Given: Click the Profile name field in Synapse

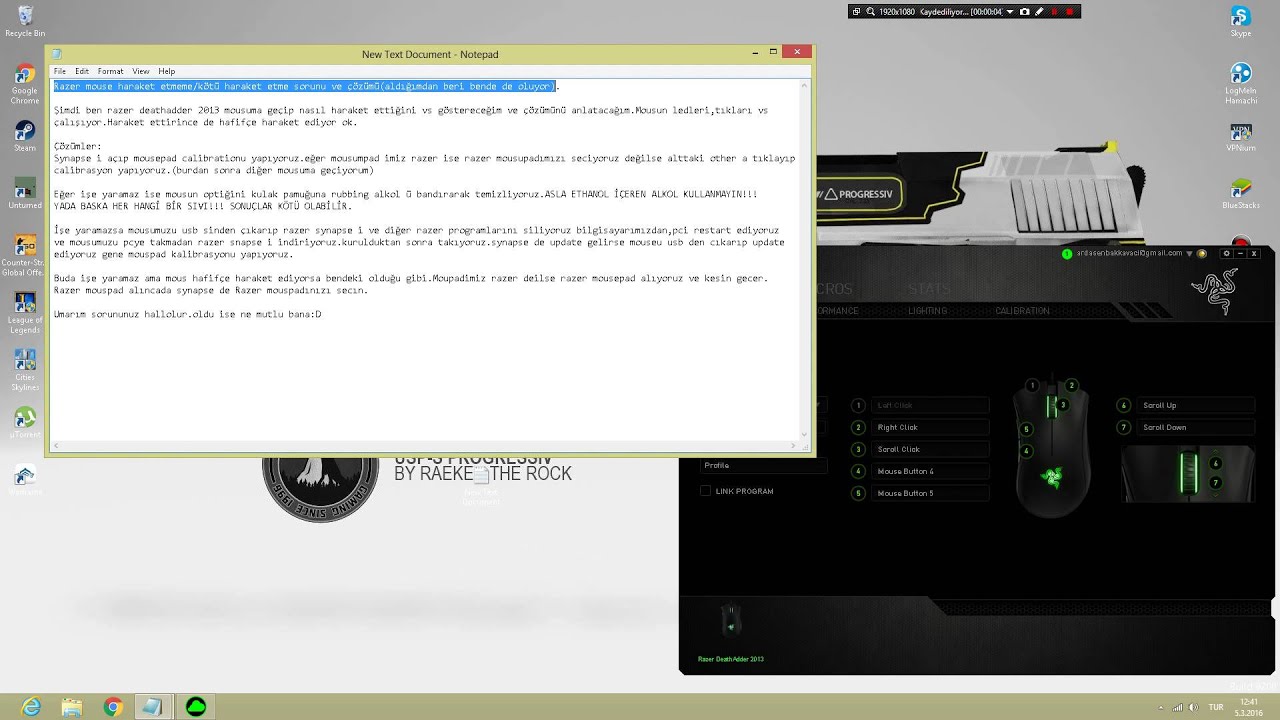Looking at the screenshot, I should coord(763,465).
